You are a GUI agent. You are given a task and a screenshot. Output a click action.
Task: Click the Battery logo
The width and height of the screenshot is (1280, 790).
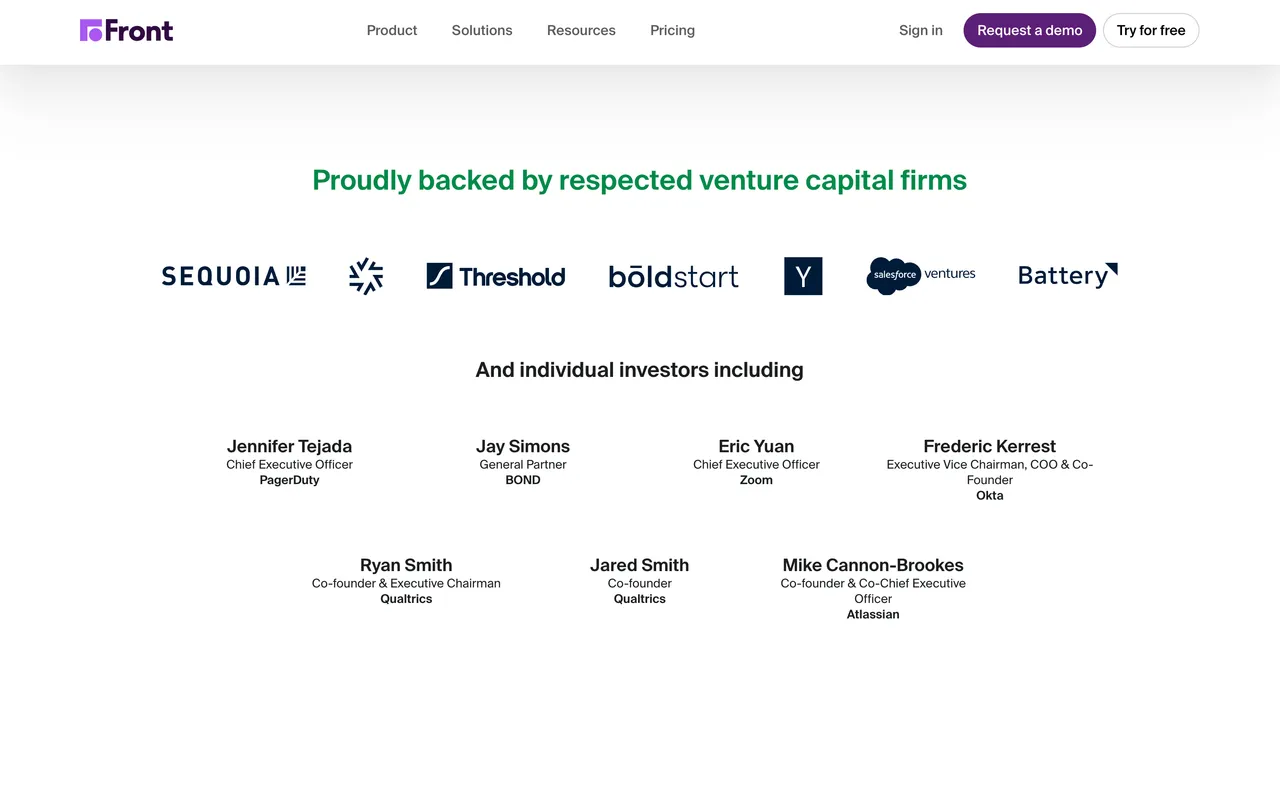[1067, 275]
